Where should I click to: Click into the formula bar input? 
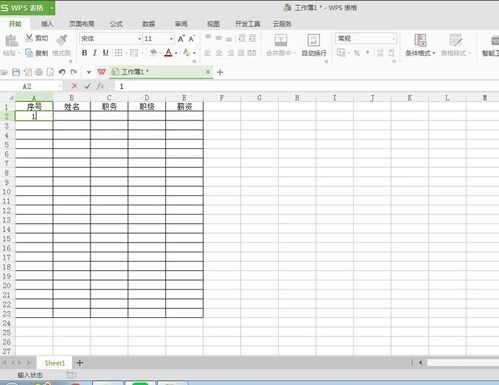click(x=307, y=86)
